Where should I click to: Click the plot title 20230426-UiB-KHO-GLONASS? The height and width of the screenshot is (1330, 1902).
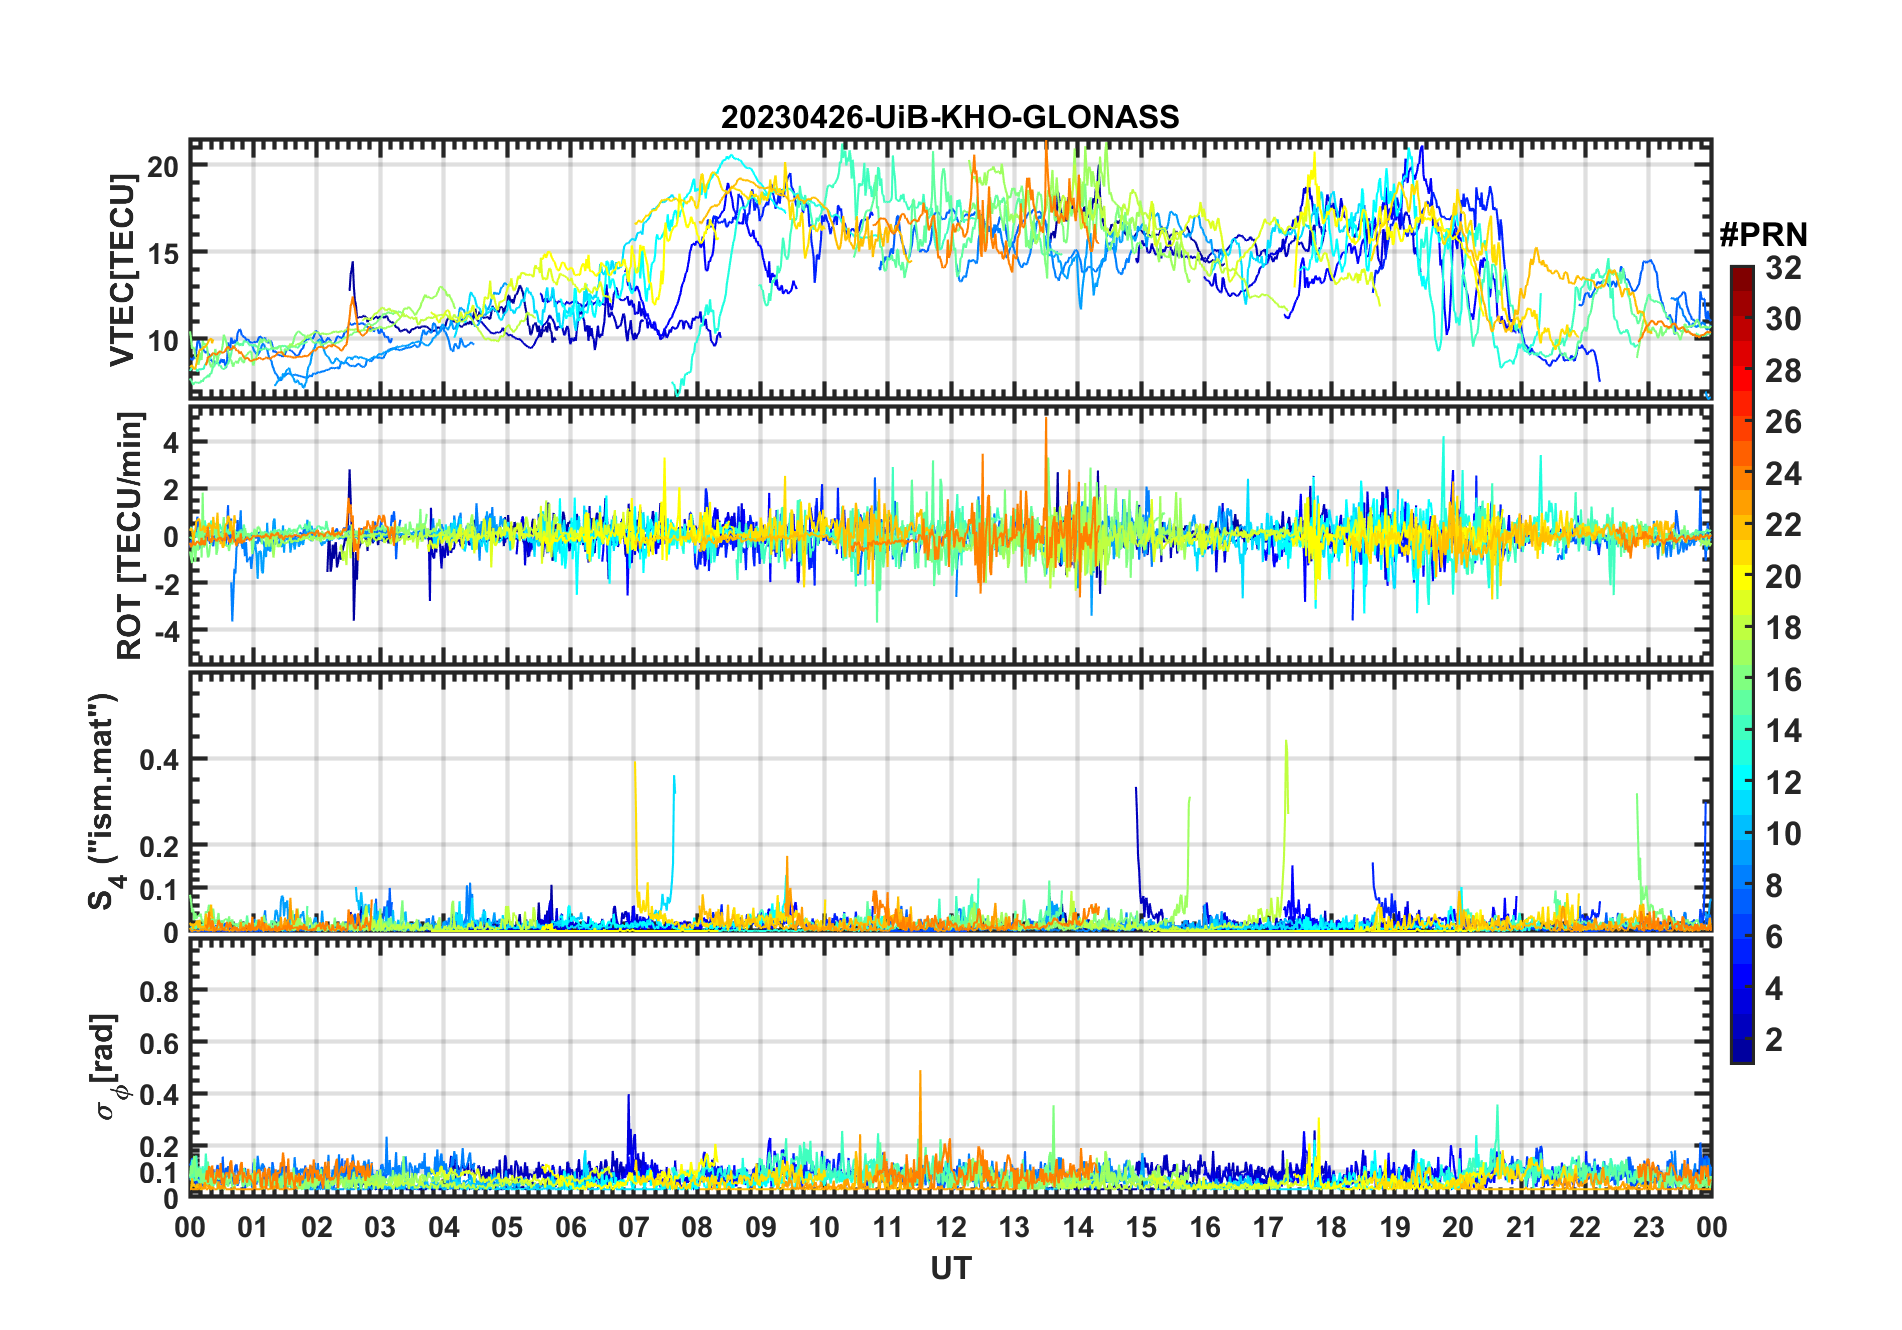[x=950, y=117]
